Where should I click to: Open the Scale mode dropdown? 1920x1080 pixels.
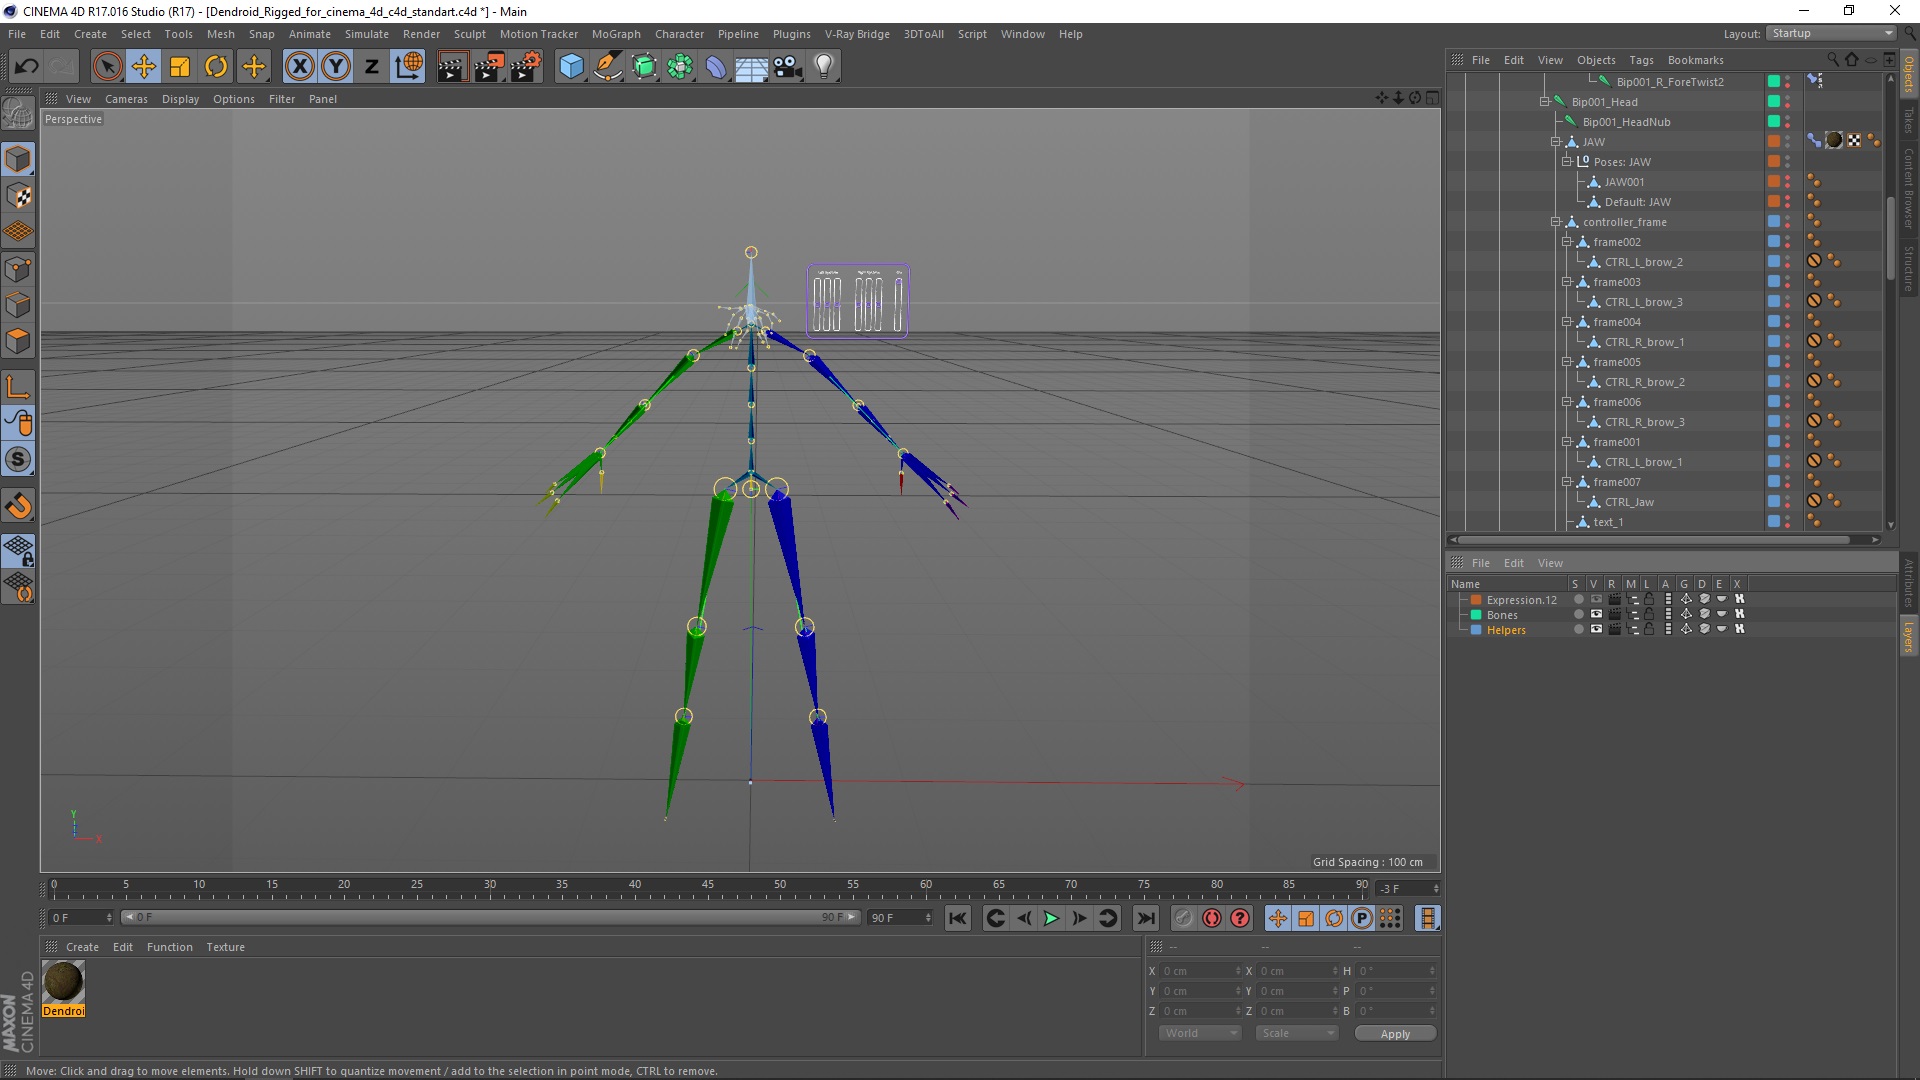click(x=1297, y=1033)
